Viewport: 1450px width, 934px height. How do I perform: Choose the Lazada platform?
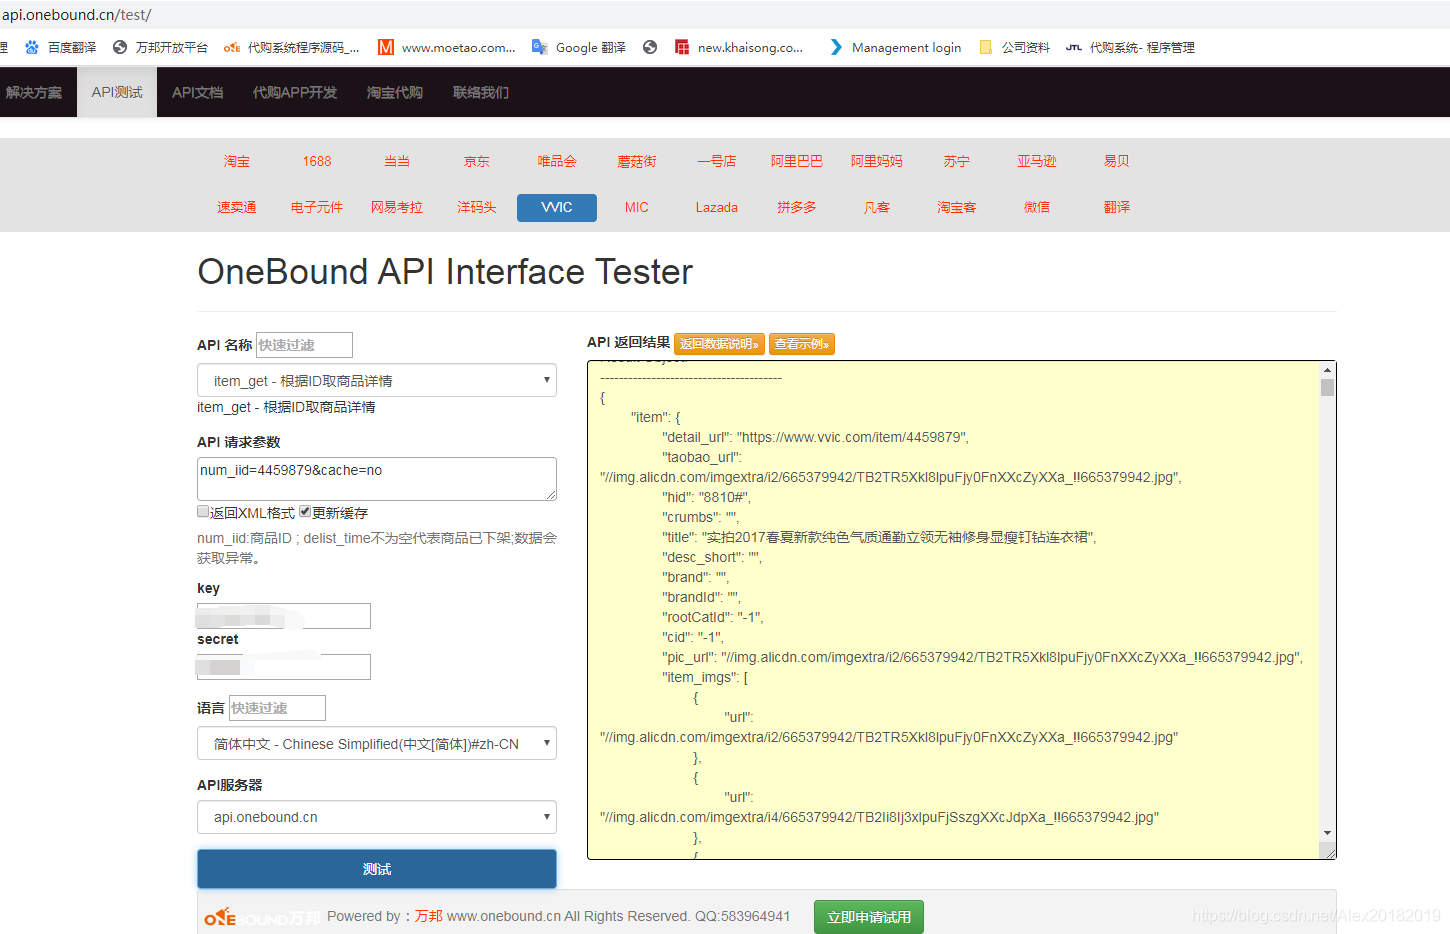[717, 207]
